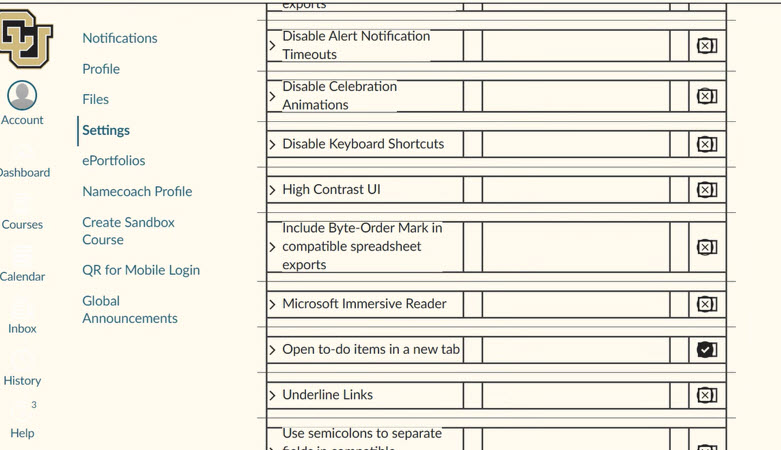The width and height of the screenshot is (781, 450).
Task: Open the Notifications page link
Action: pos(120,38)
